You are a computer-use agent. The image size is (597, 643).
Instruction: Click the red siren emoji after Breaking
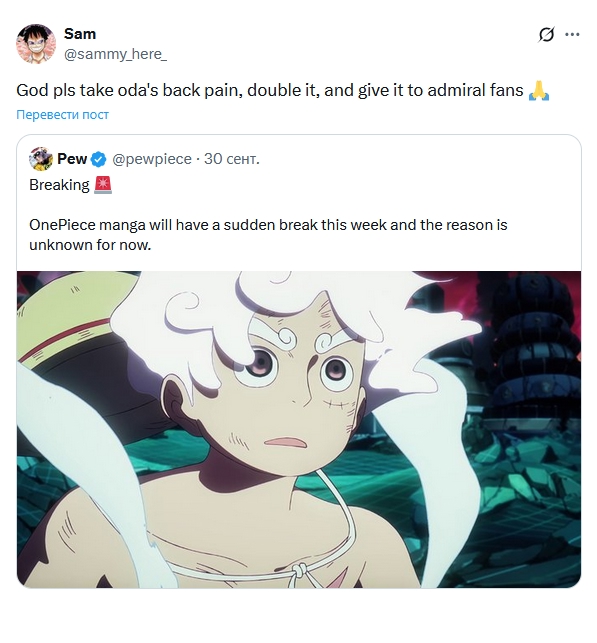coord(103,185)
